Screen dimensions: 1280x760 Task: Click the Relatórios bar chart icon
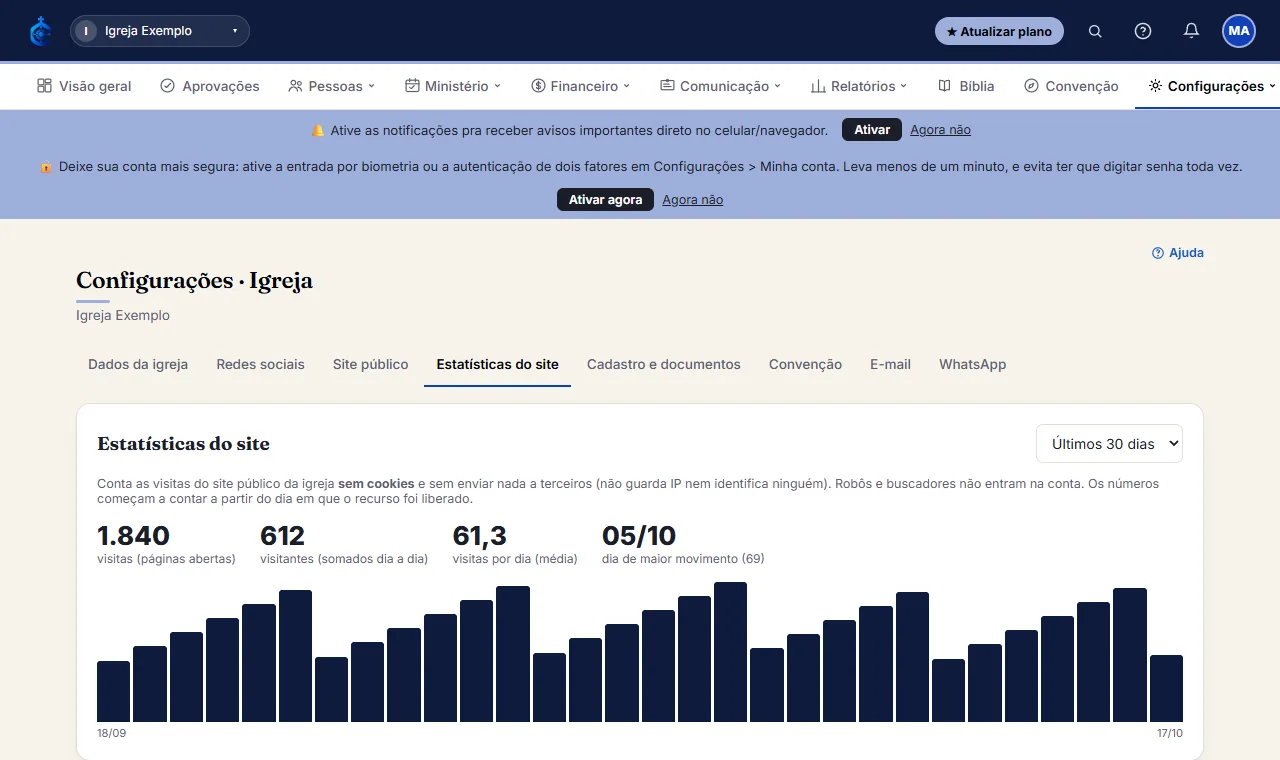pyautogui.click(x=818, y=86)
